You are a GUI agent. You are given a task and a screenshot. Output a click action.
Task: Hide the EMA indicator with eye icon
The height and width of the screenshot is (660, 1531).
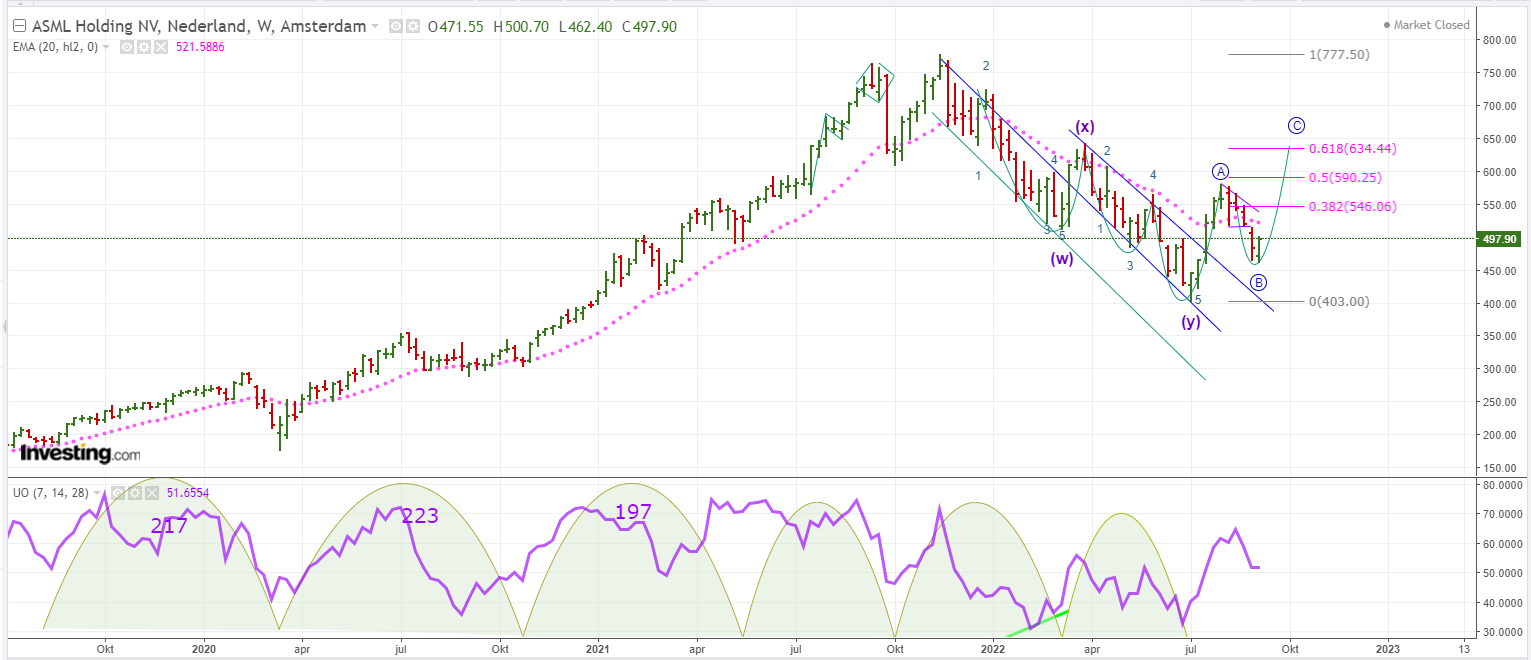[127, 46]
